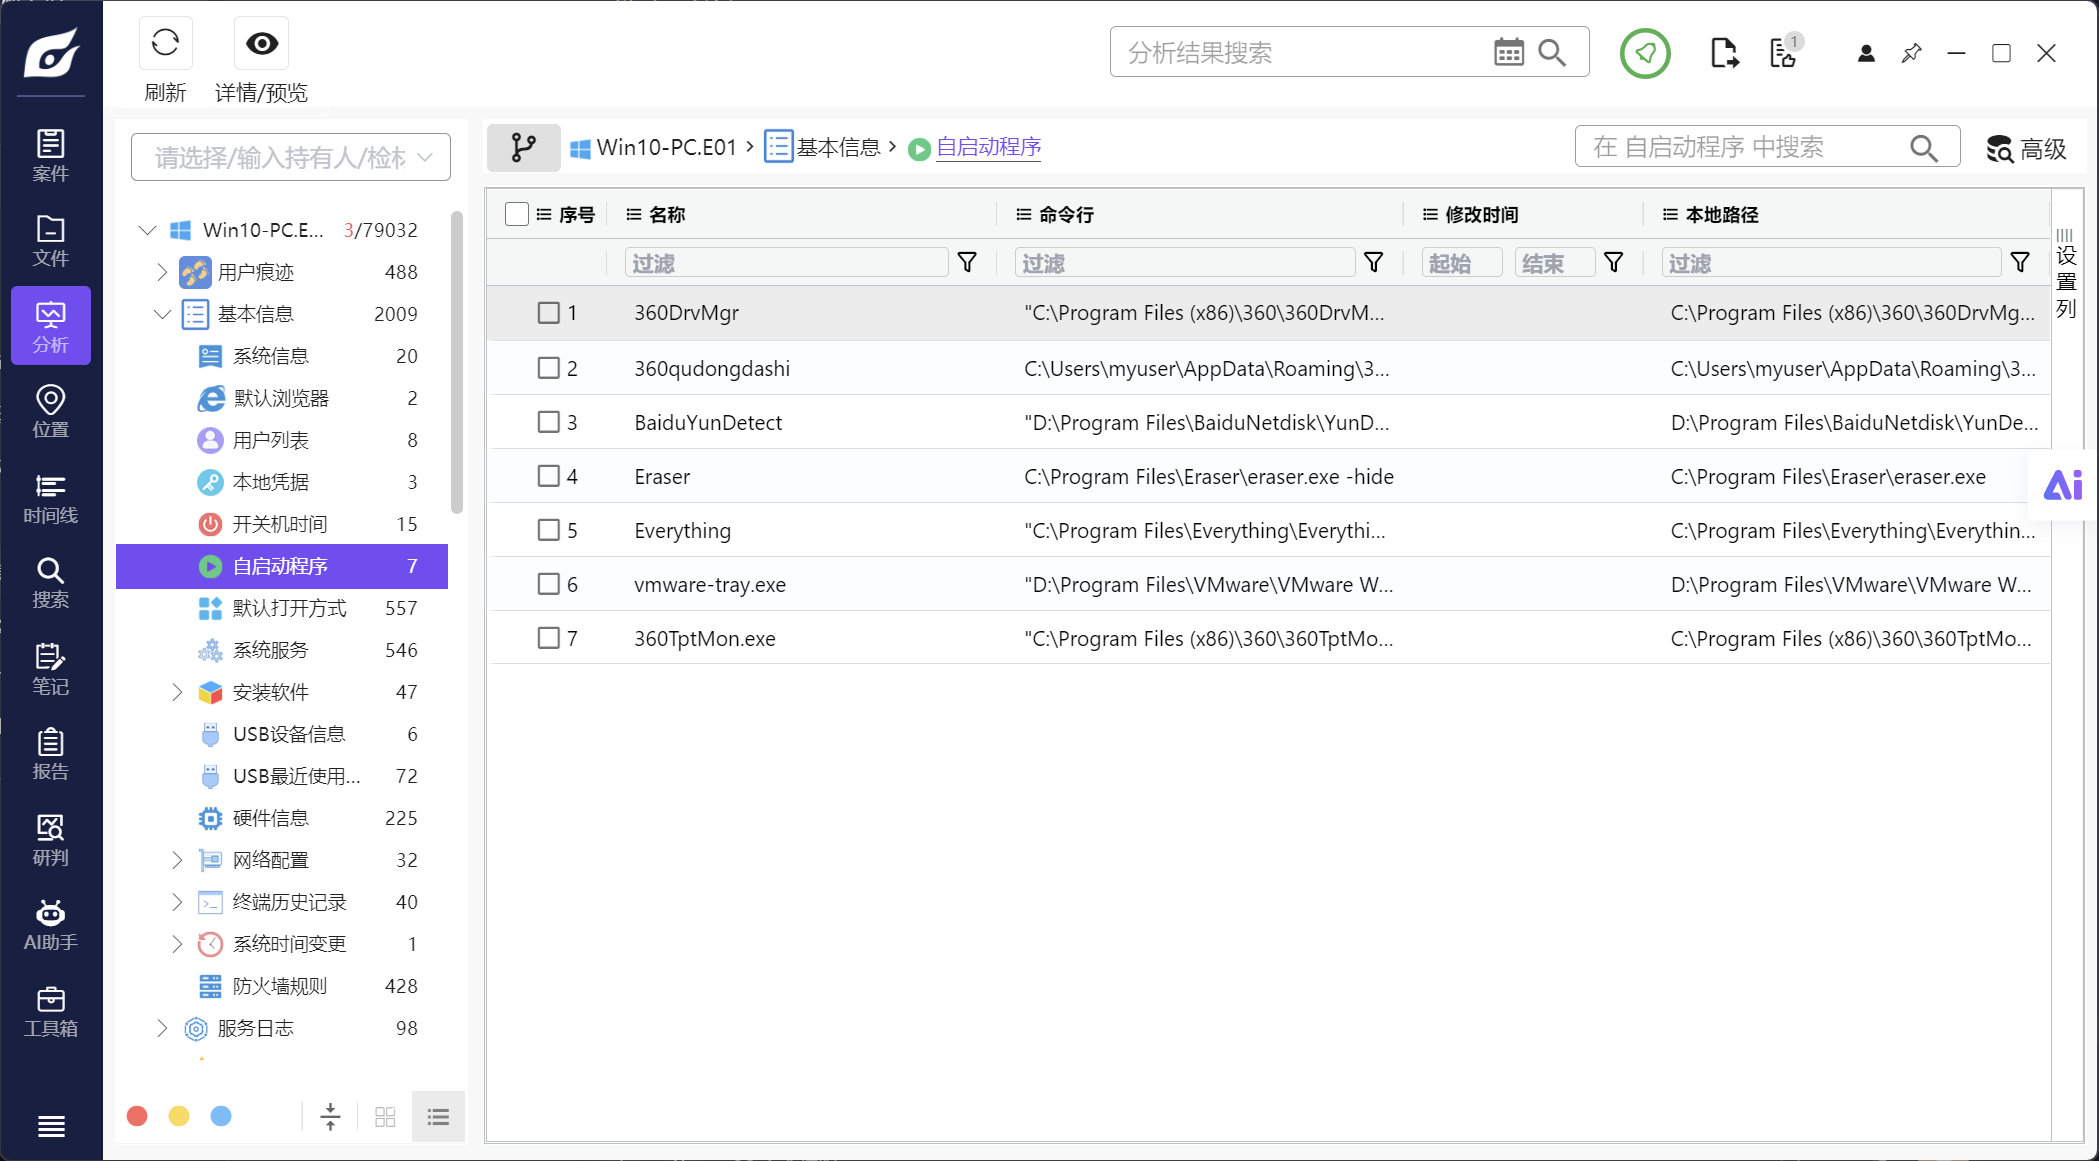
Task: Click the branch tree icon button
Action: (x=523, y=148)
